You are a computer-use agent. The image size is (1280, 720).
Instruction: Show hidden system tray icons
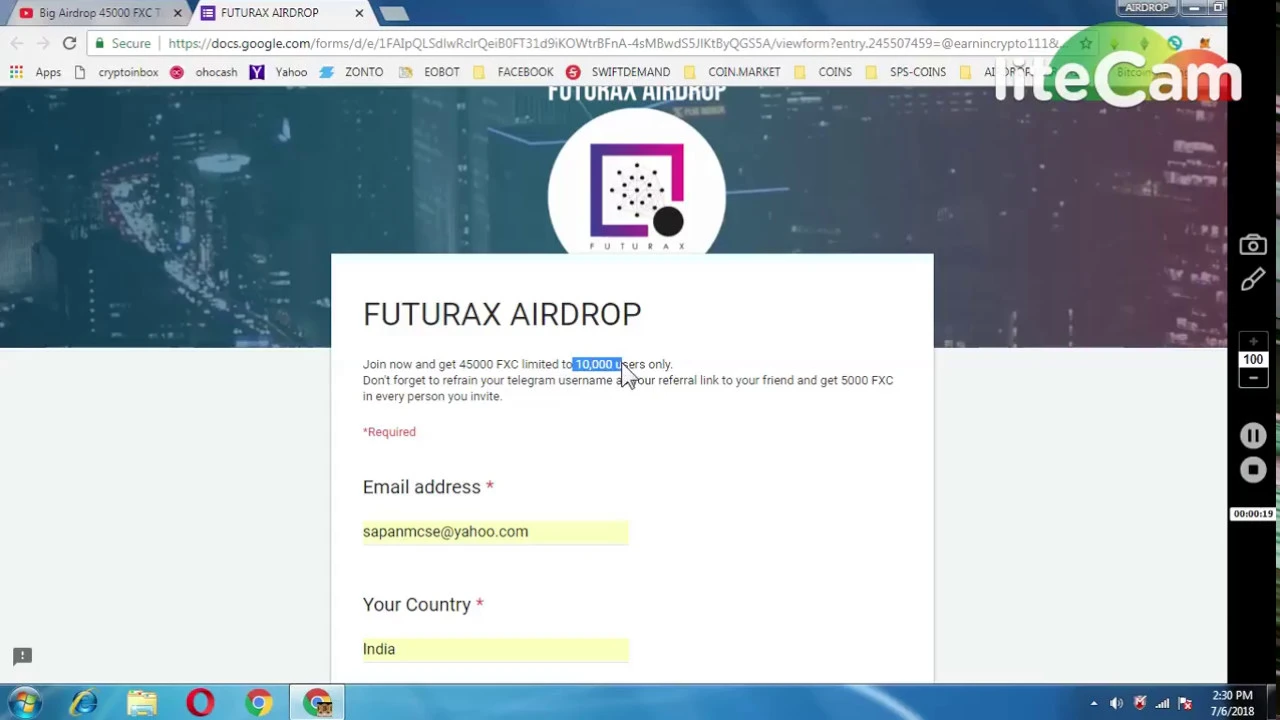pos(1094,703)
